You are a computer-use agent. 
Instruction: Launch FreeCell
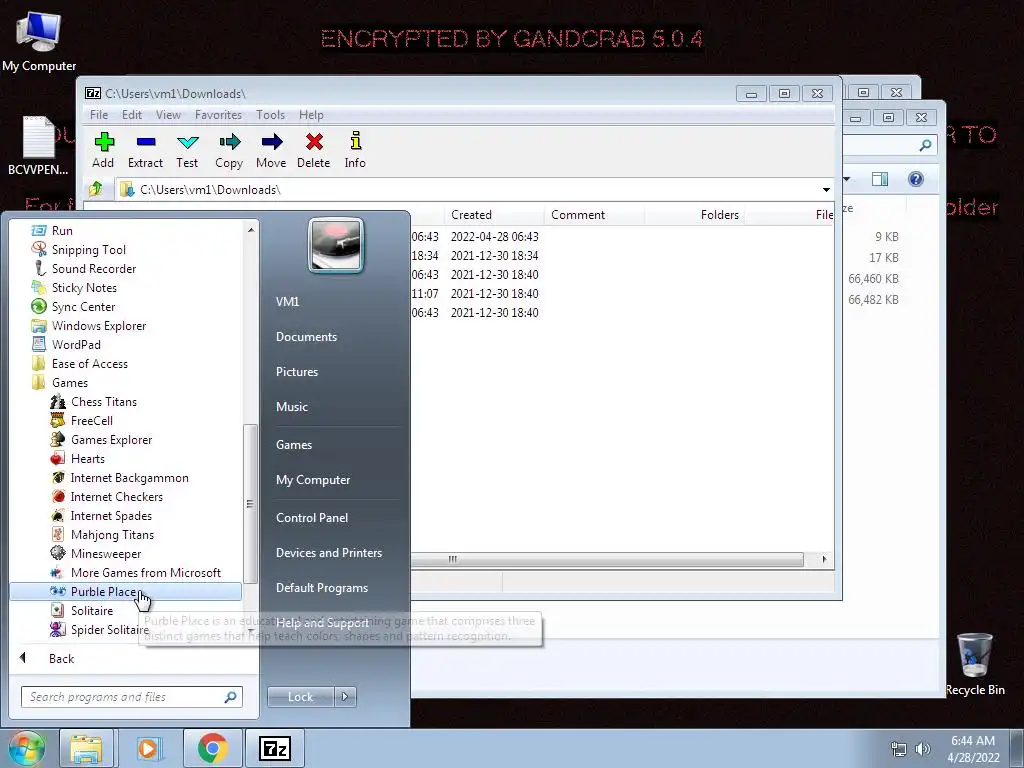pos(125,420)
